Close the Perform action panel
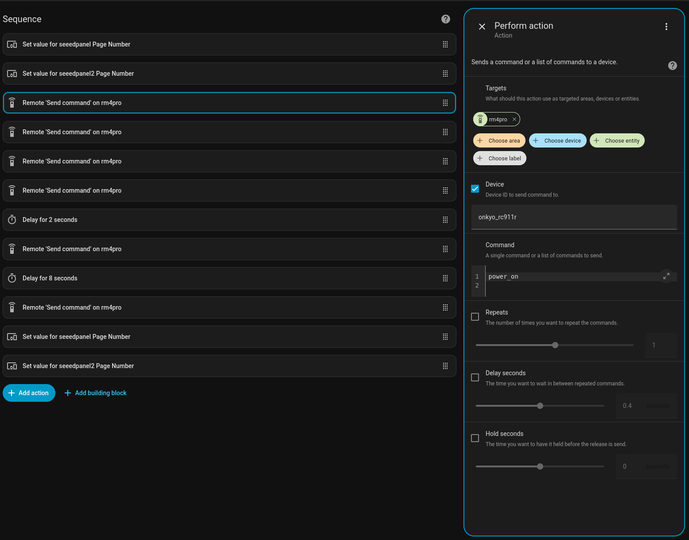This screenshot has width=689, height=540. (x=481, y=27)
